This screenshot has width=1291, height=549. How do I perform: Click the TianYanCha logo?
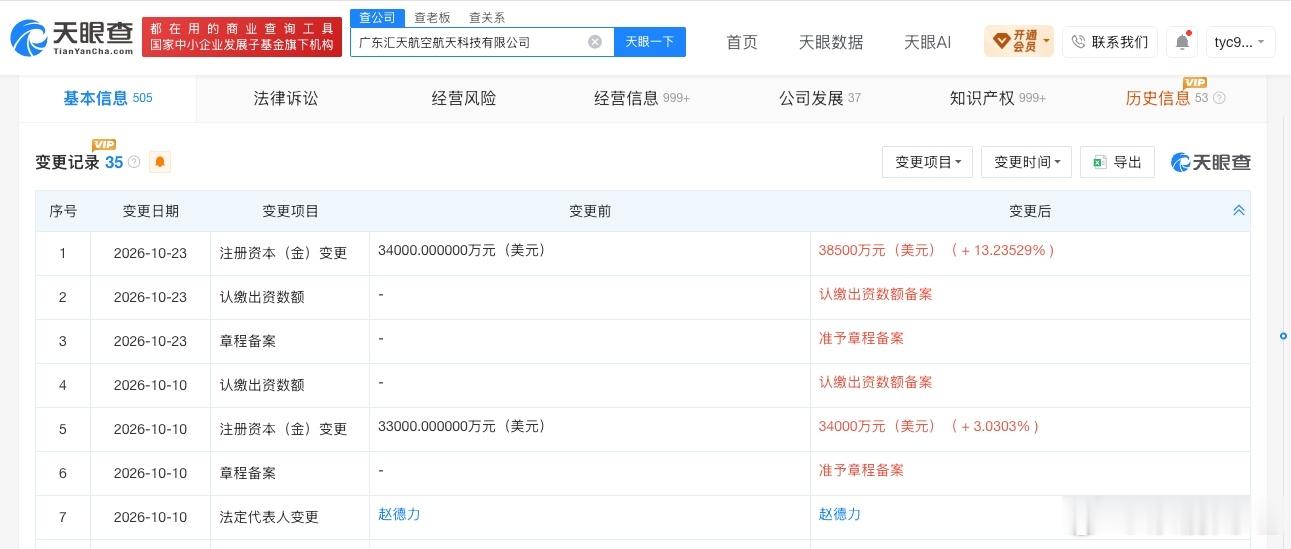click(72, 39)
